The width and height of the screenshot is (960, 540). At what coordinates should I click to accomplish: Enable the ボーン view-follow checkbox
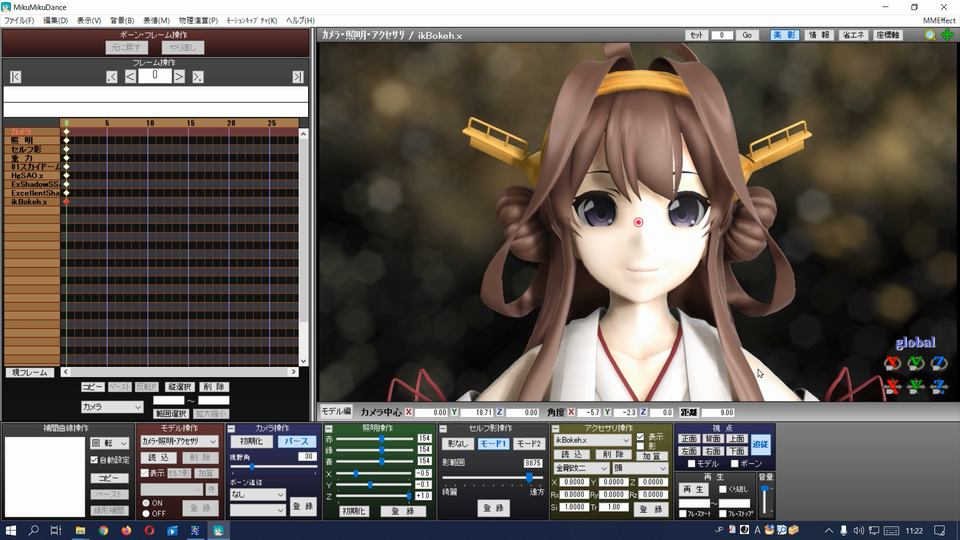(735, 463)
